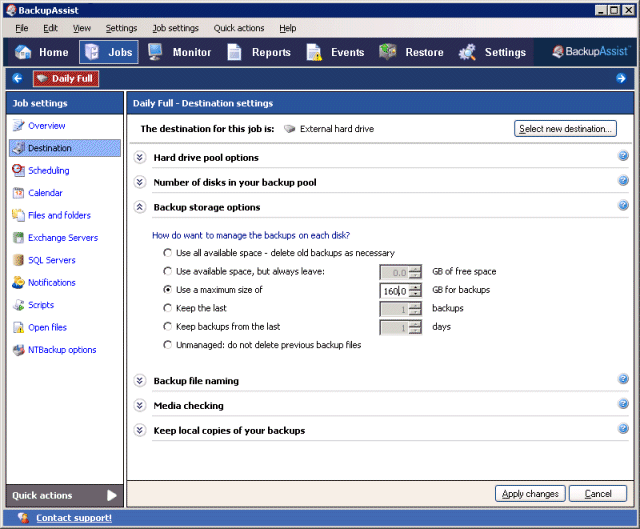The height and width of the screenshot is (529, 640).
Task: Click the Exchange Servers icon
Action: click(x=18, y=238)
